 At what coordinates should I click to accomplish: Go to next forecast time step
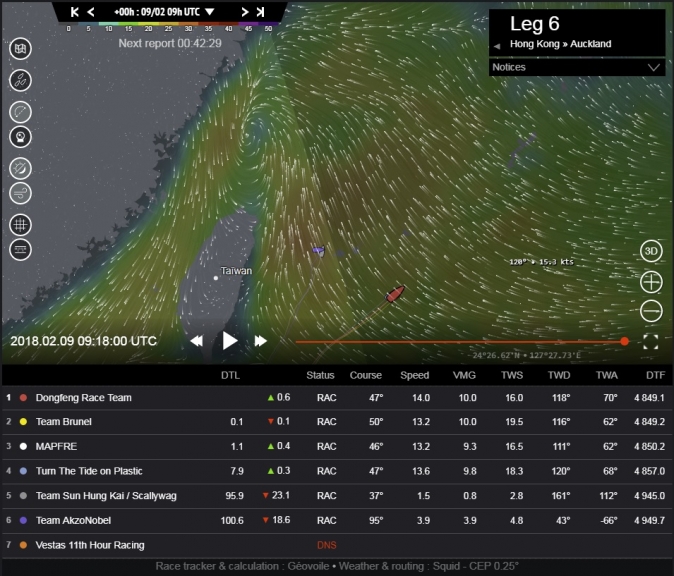pos(245,12)
